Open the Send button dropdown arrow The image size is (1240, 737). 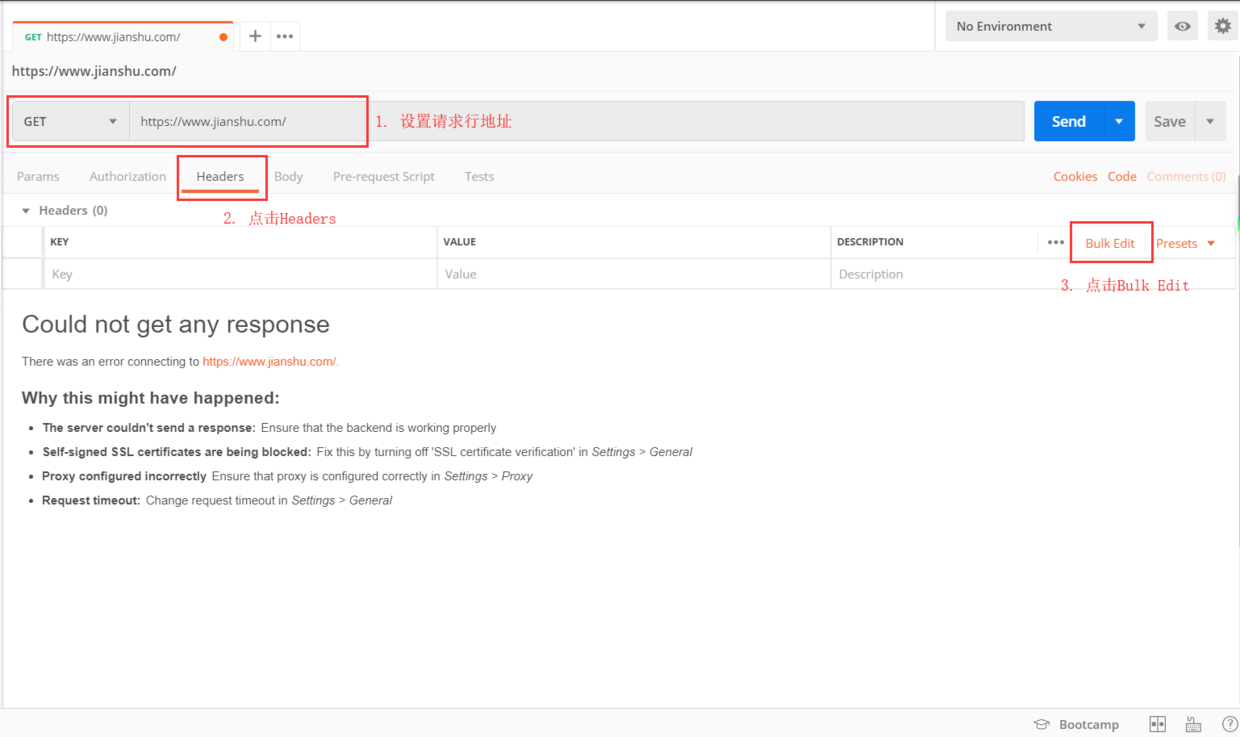[x=1119, y=121]
